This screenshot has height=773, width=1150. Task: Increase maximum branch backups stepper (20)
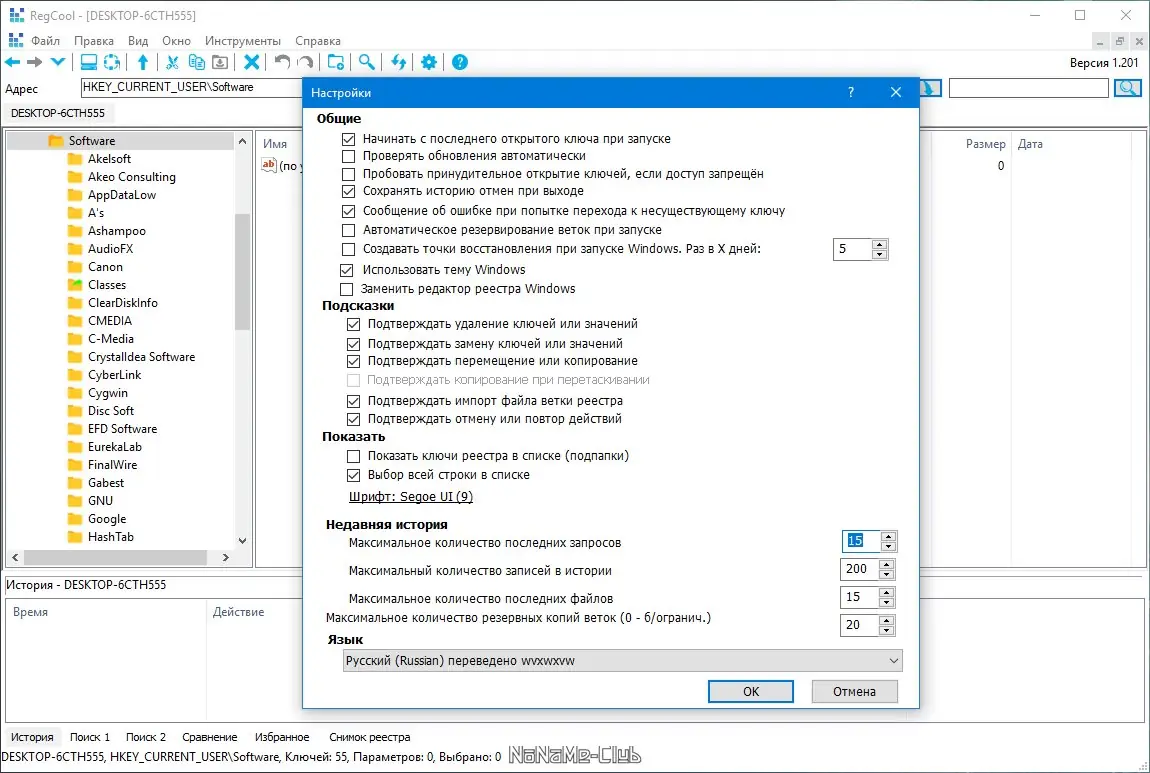[x=887, y=620]
